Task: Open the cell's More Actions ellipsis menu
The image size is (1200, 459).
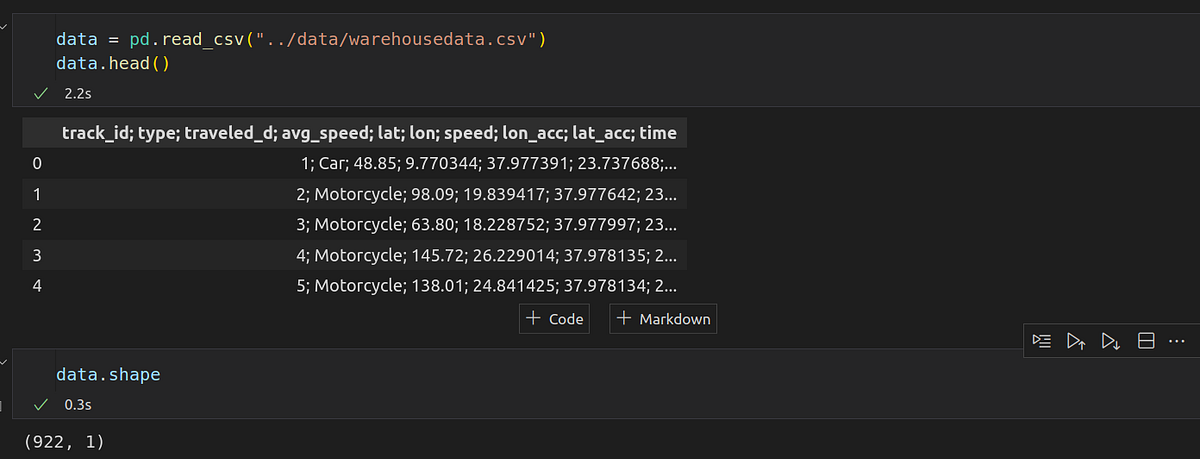Action: (x=1175, y=342)
